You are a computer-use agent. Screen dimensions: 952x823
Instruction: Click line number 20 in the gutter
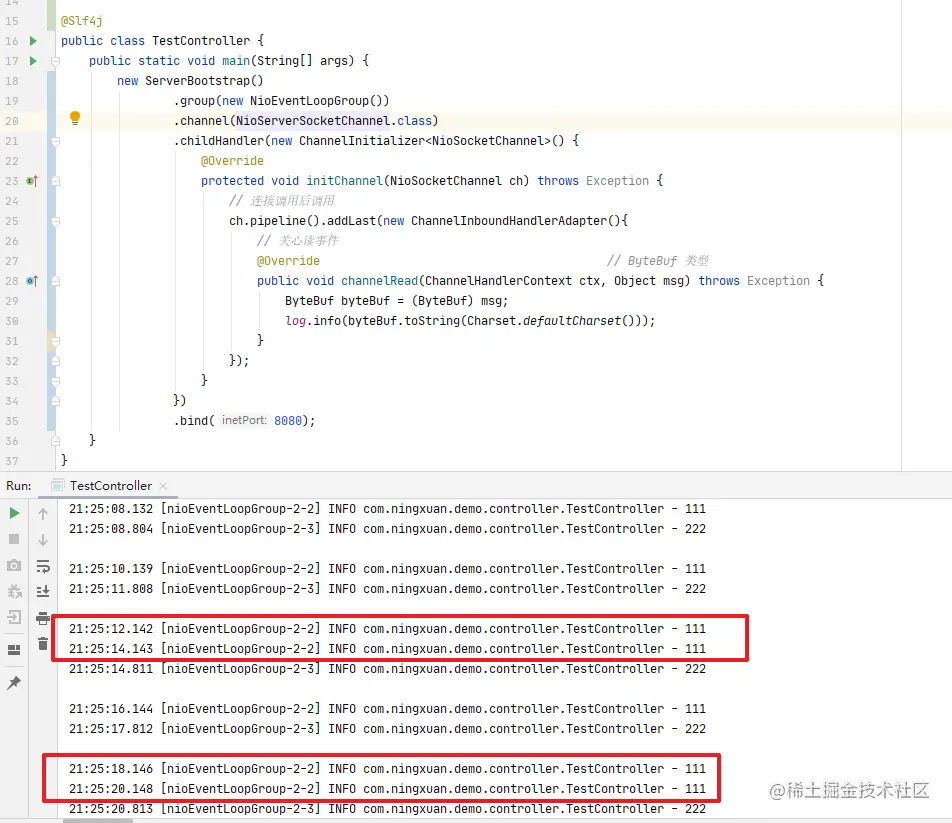[x=12, y=121]
